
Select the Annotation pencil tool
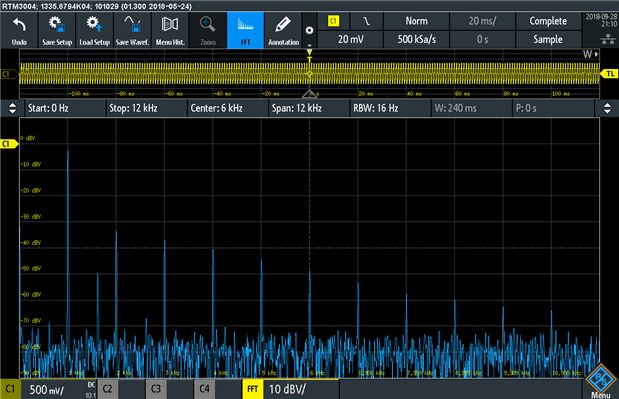tap(283, 30)
